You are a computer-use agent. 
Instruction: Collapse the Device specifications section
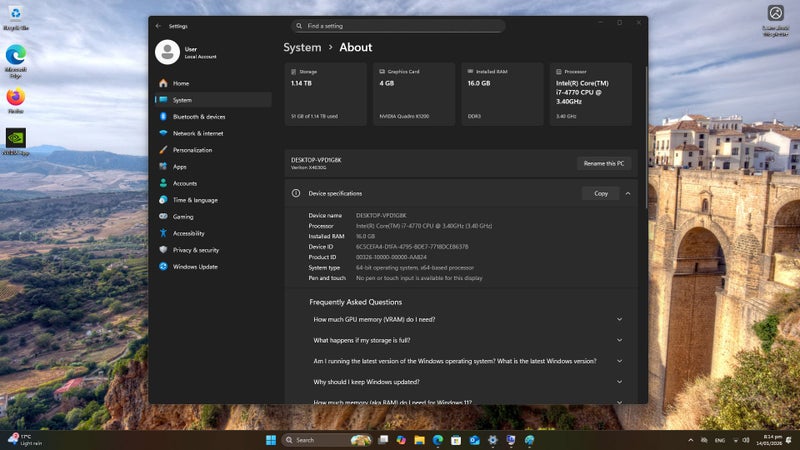click(x=628, y=193)
